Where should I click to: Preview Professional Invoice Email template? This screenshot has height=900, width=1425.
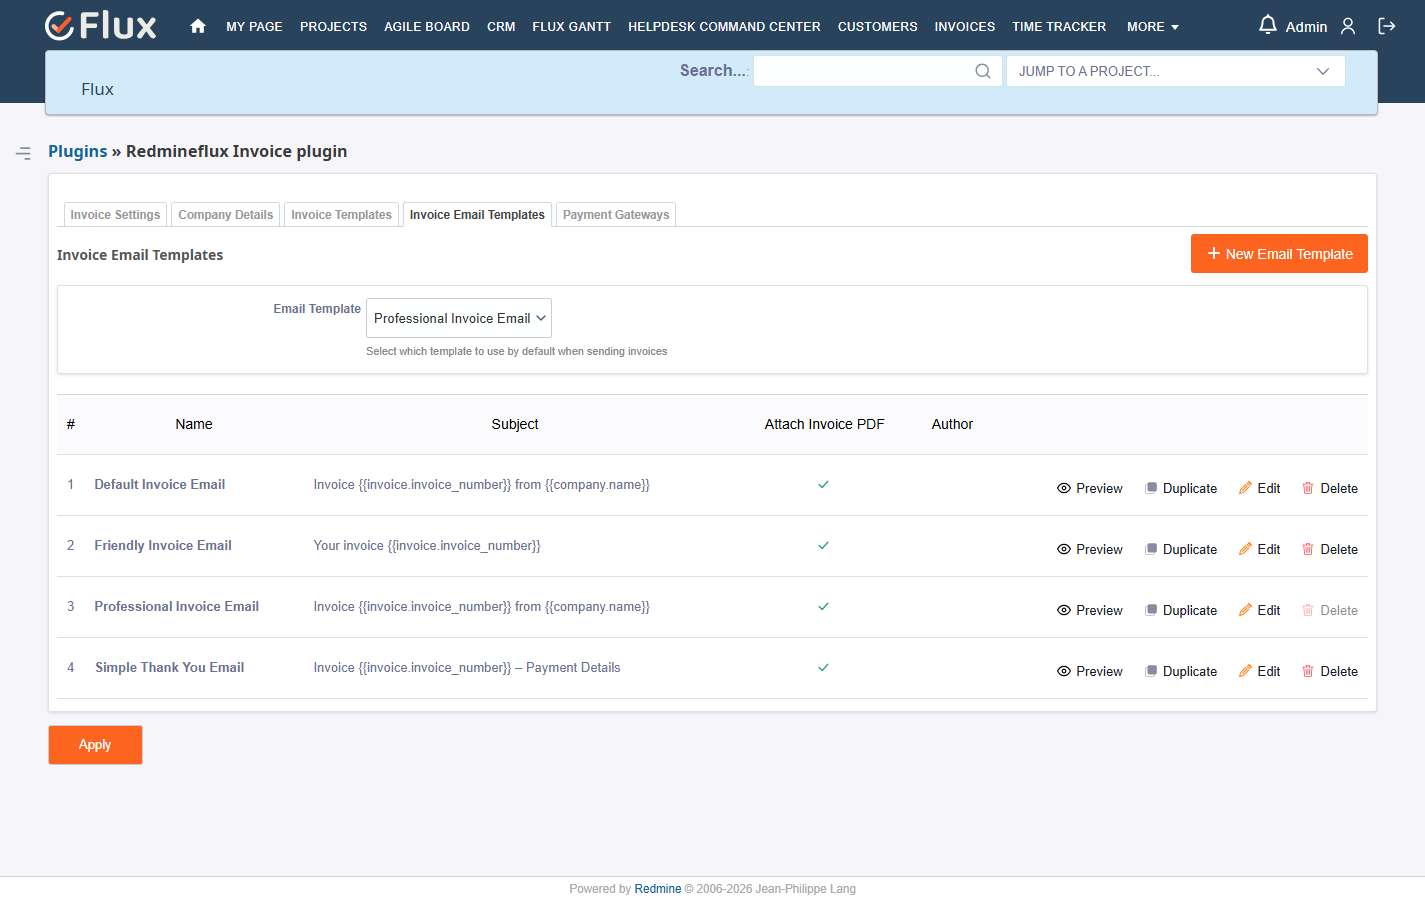pyautogui.click(x=1090, y=610)
